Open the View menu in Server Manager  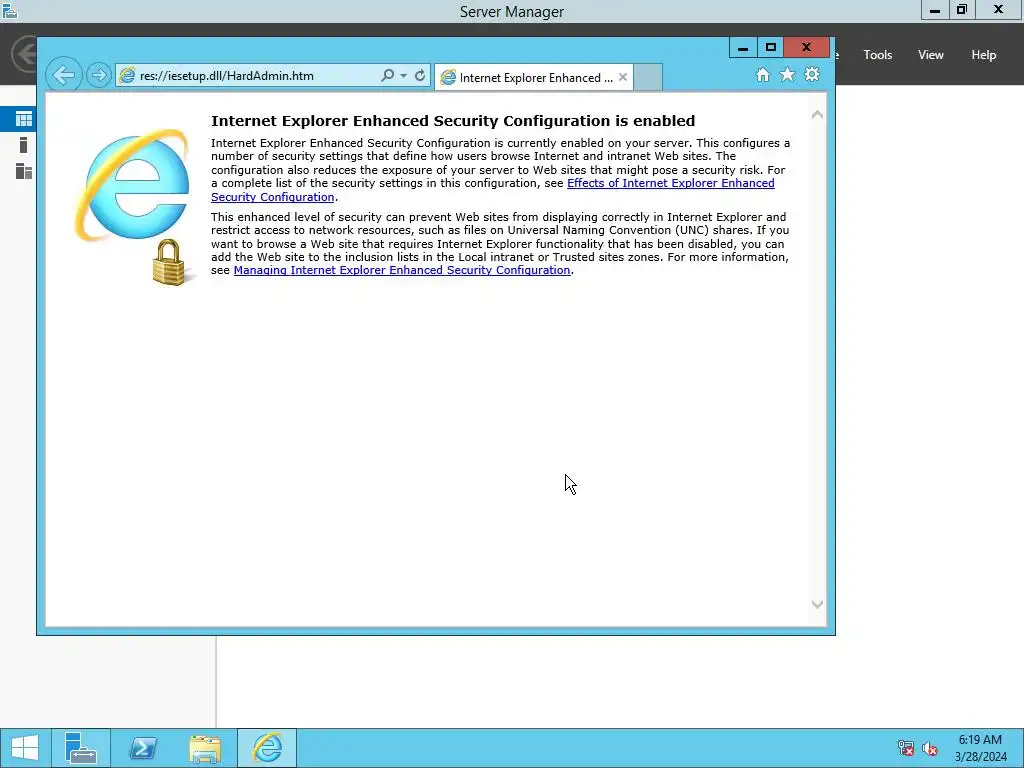pos(931,55)
